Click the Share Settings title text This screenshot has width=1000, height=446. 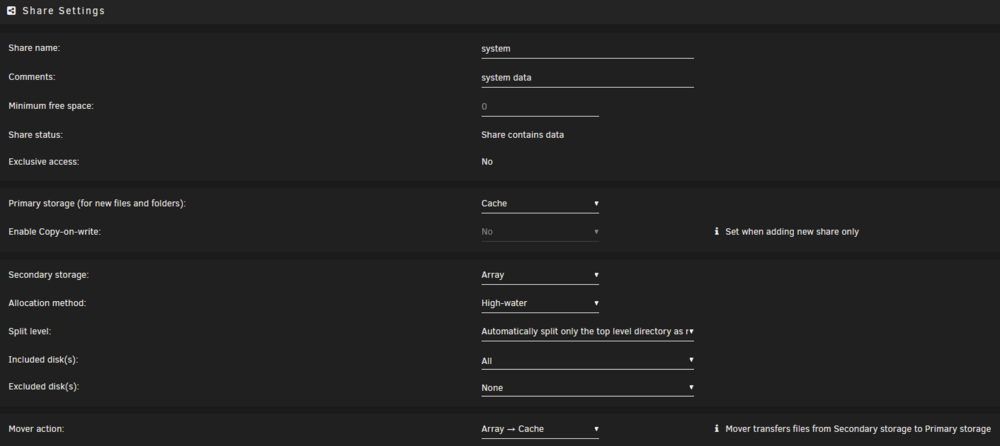click(x=64, y=11)
